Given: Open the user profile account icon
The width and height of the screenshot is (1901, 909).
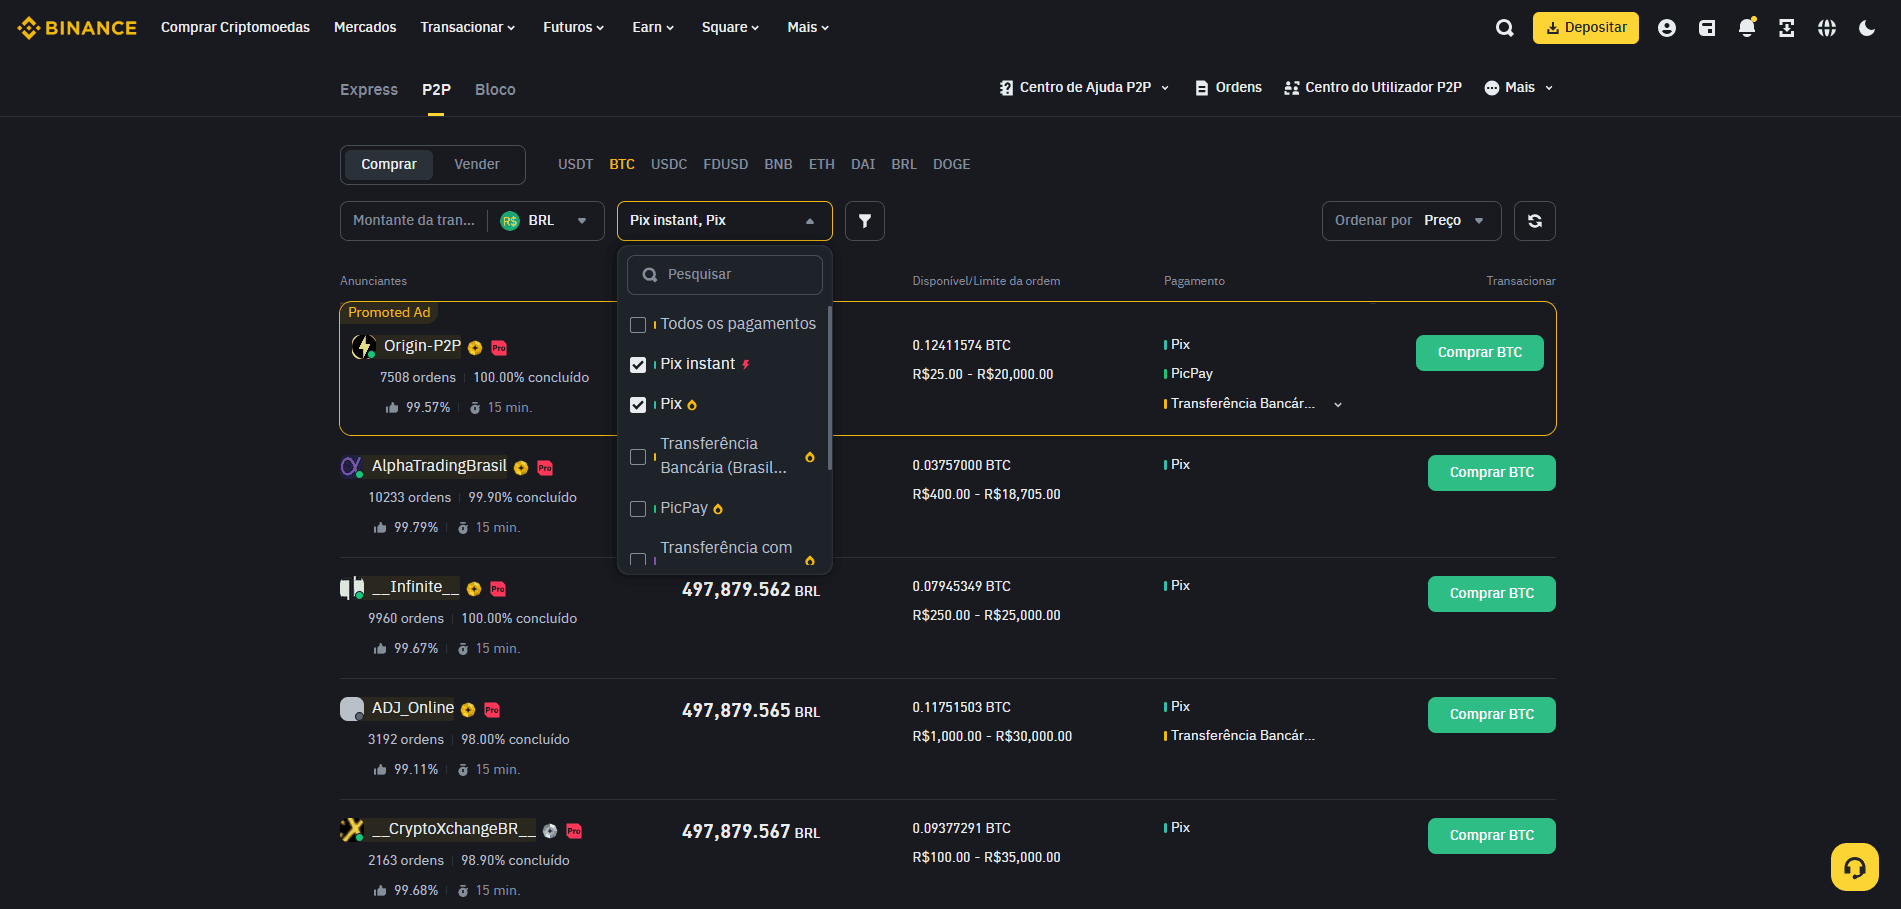Looking at the screenshot, I should [x=1666, y=28].
